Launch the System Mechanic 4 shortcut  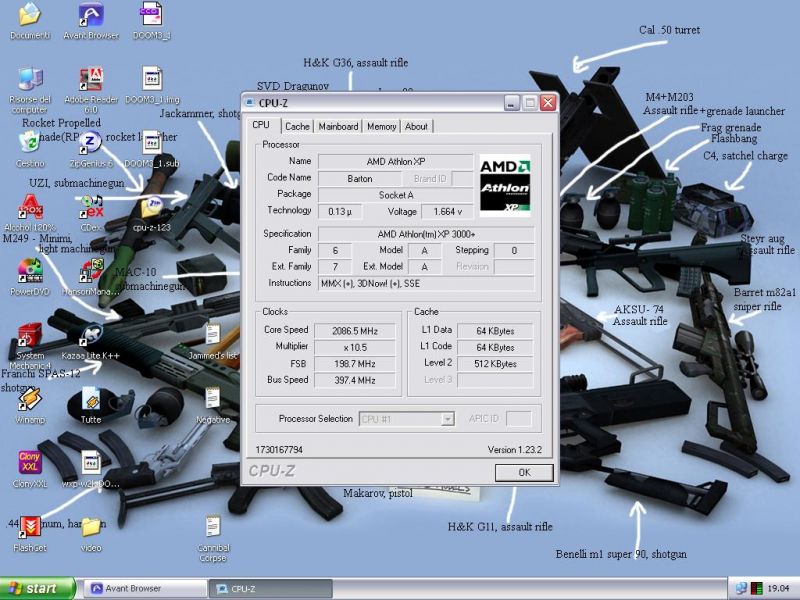tap(30, 335)
